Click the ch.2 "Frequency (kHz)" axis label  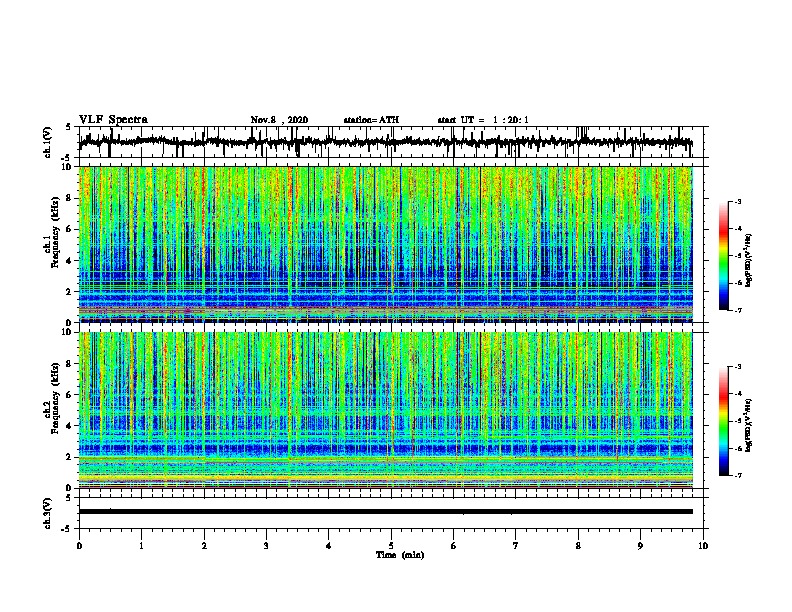point(55,398)
